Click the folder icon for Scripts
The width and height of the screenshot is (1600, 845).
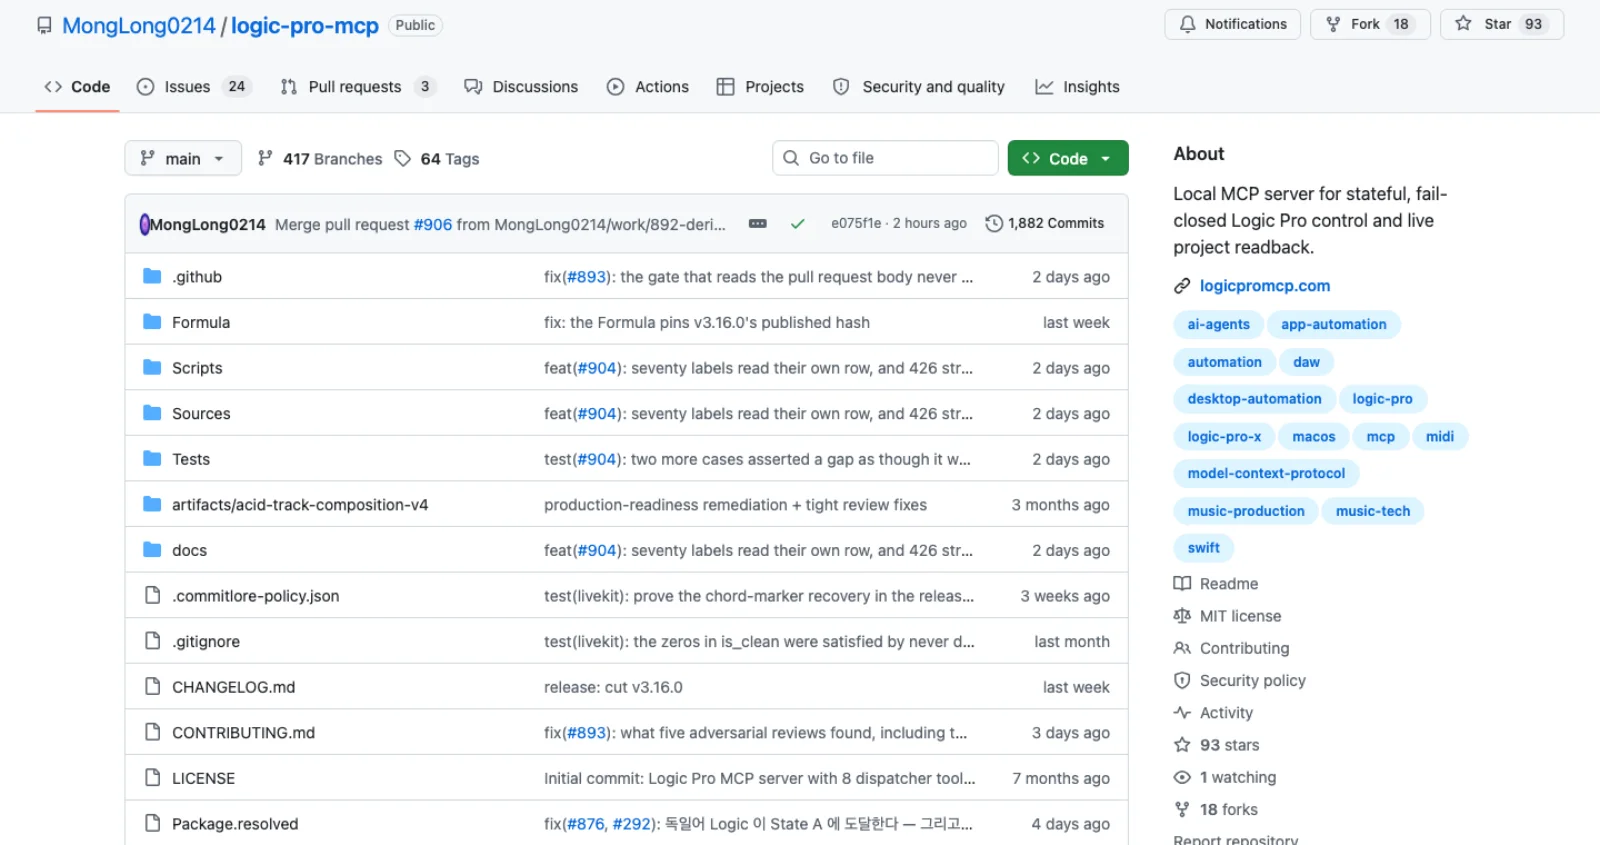[152, 367]
